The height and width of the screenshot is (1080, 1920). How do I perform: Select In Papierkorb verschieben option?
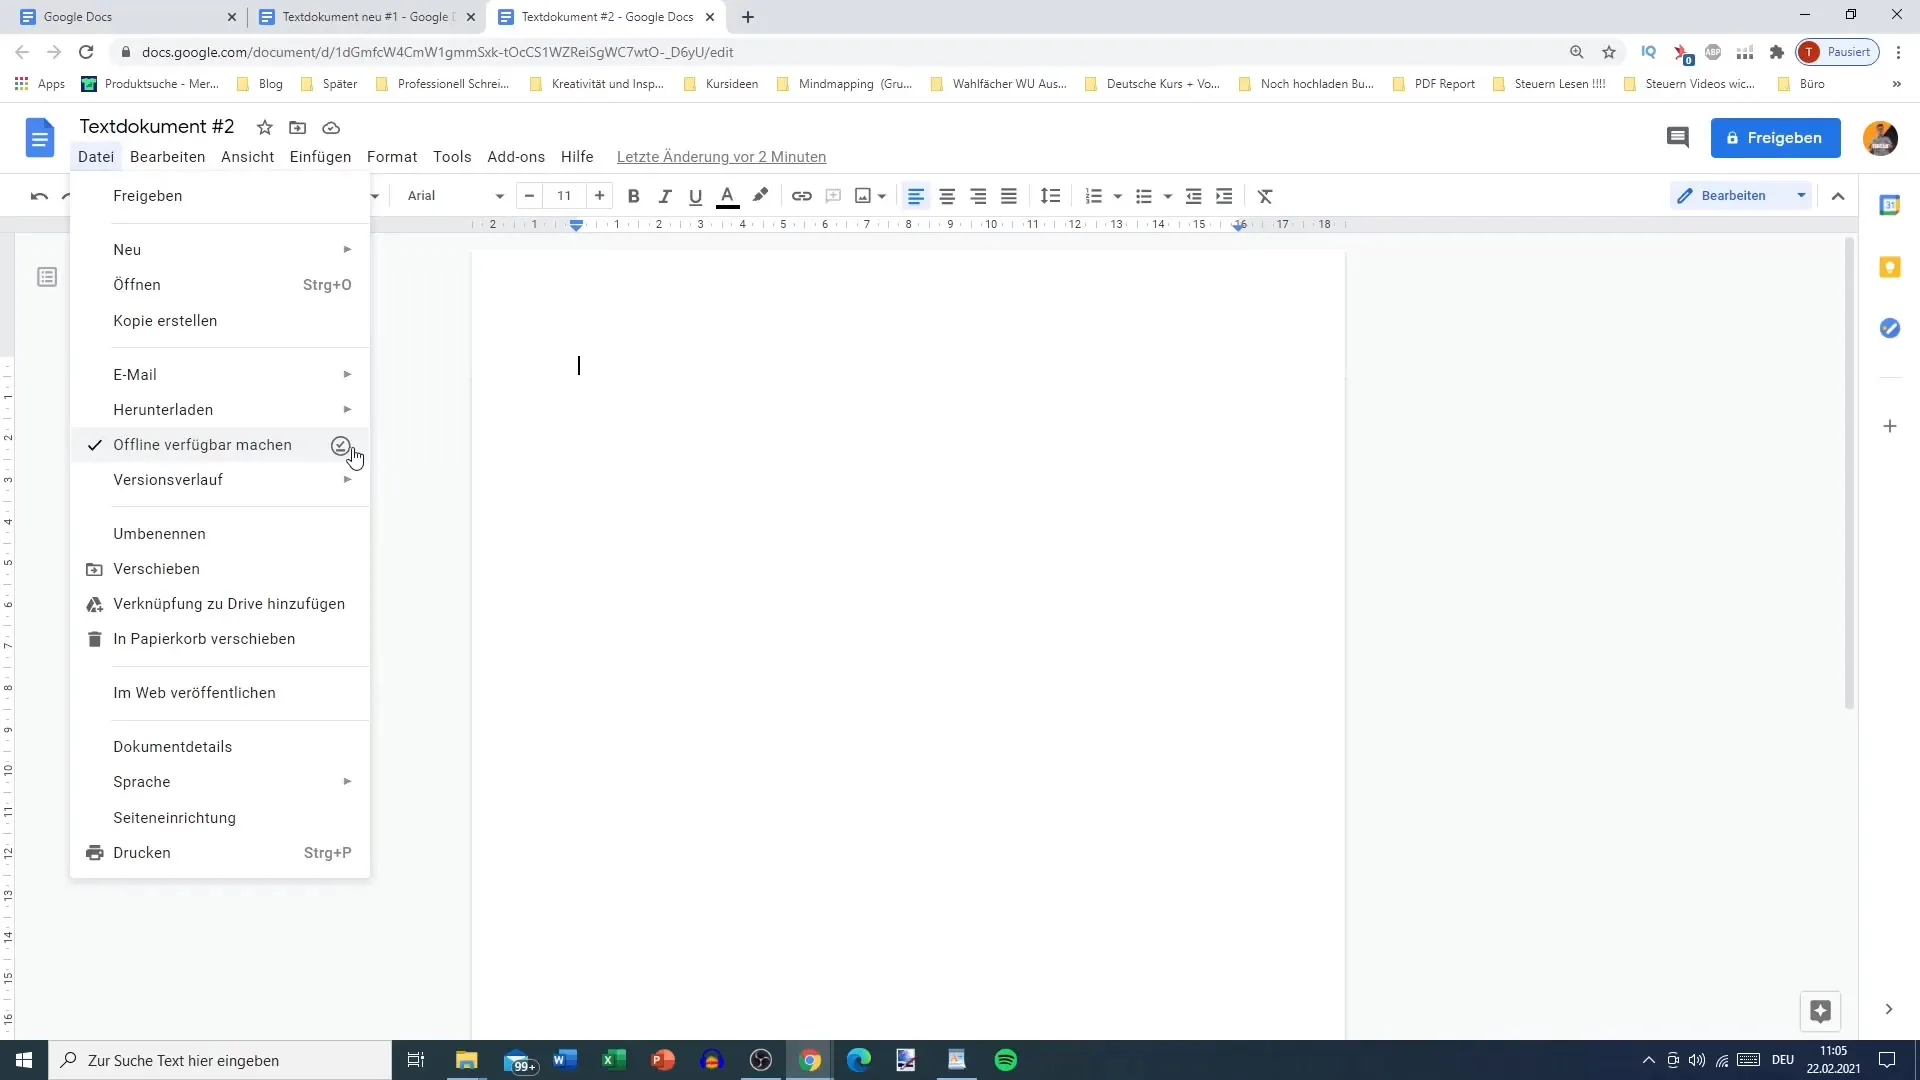pos(204,638)
